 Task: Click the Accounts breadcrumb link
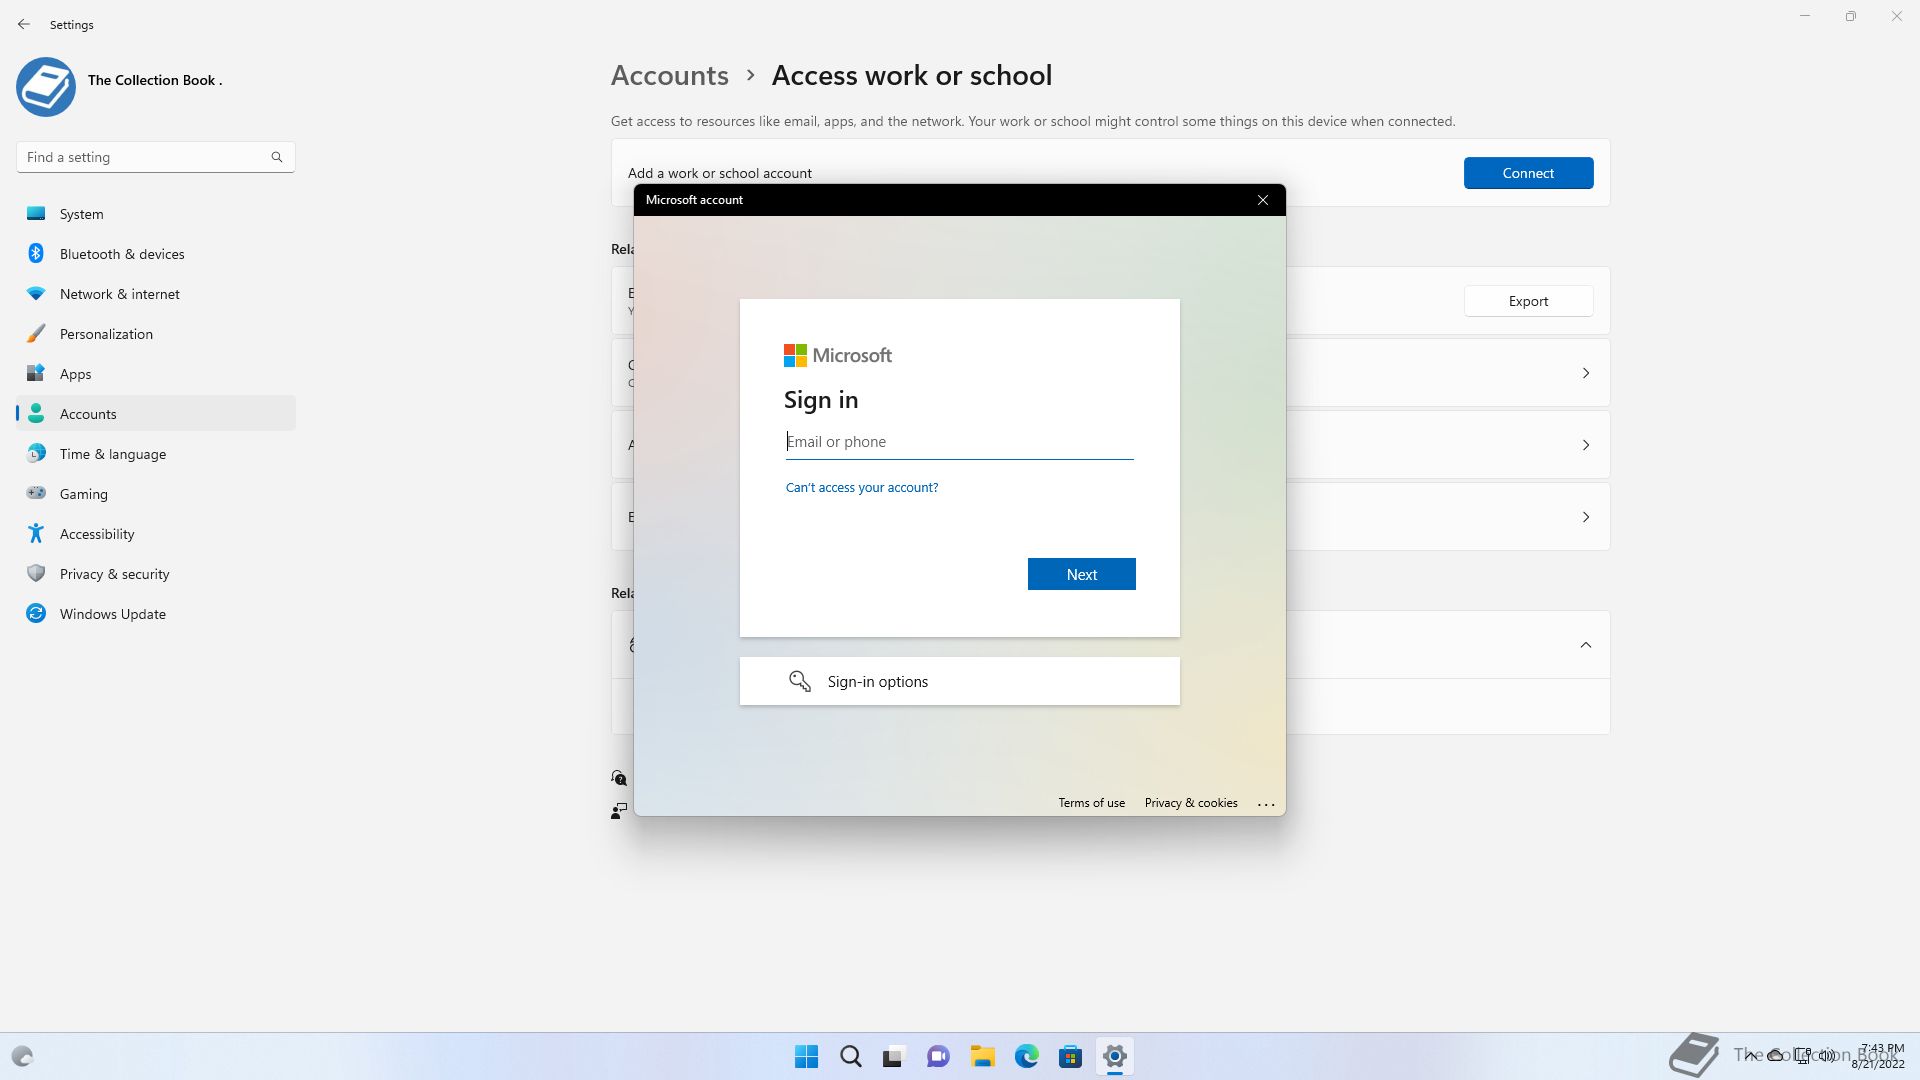pos(670,75)
